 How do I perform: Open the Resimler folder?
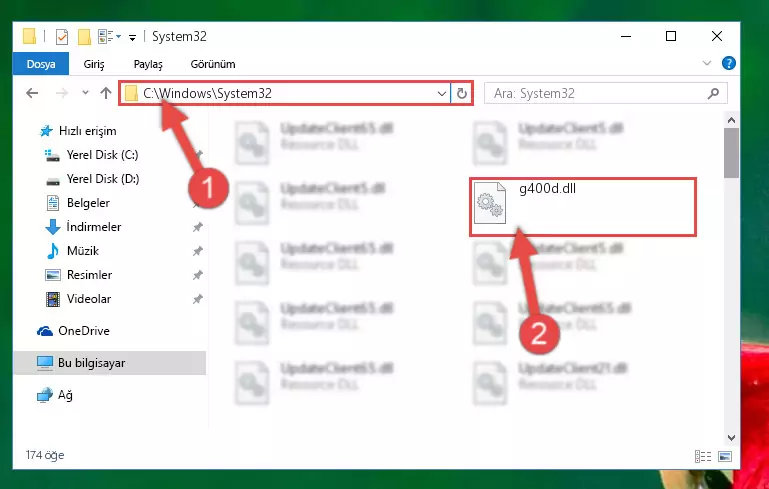click(89, 275)
